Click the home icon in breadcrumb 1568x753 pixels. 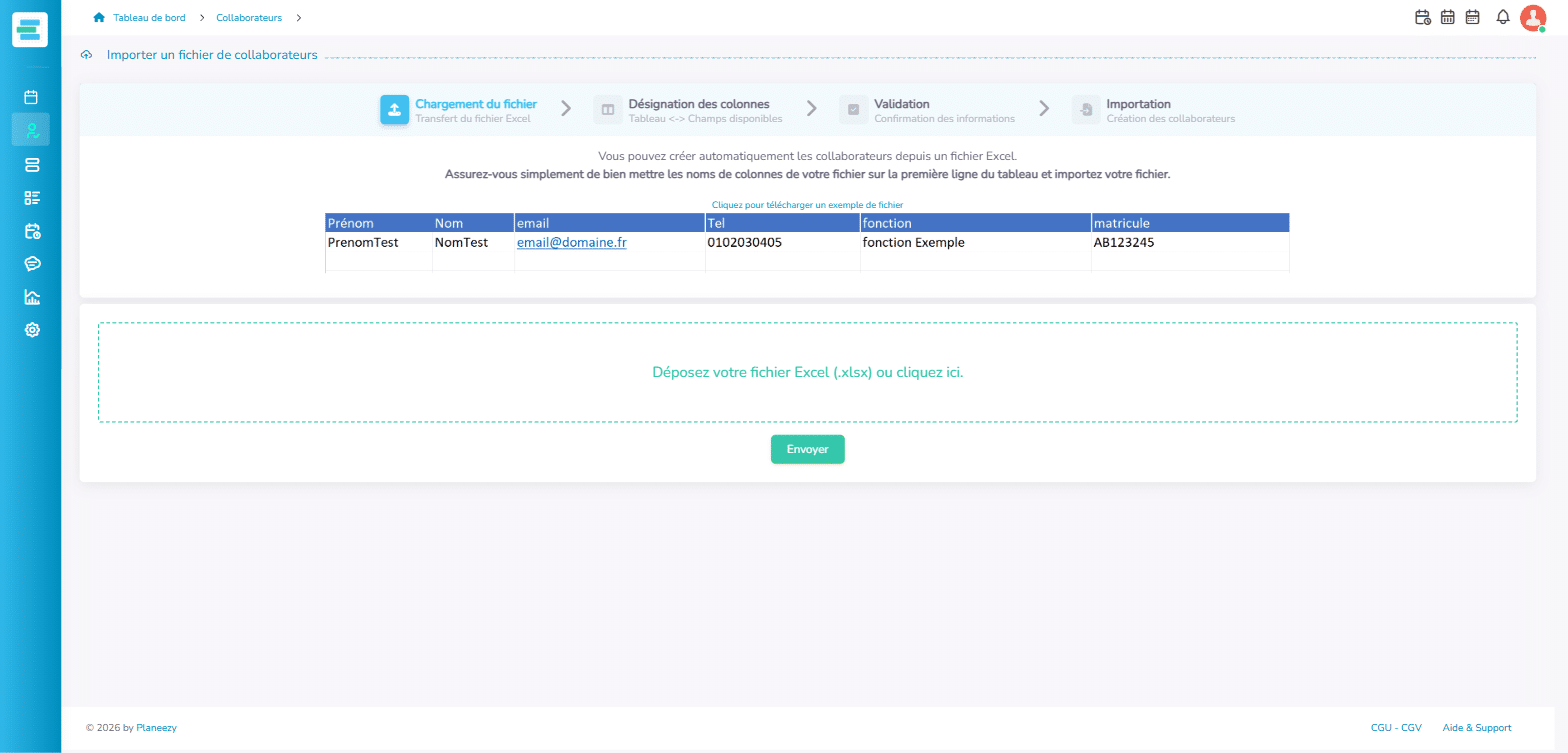99,17
